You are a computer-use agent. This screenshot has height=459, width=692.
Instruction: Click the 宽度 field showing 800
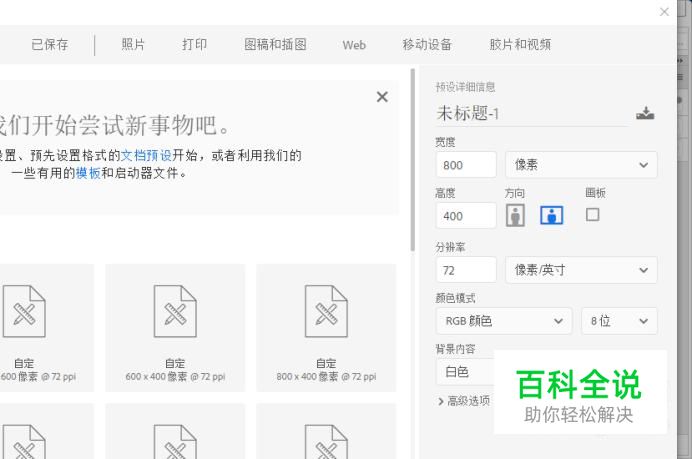(x=466, y=165)
